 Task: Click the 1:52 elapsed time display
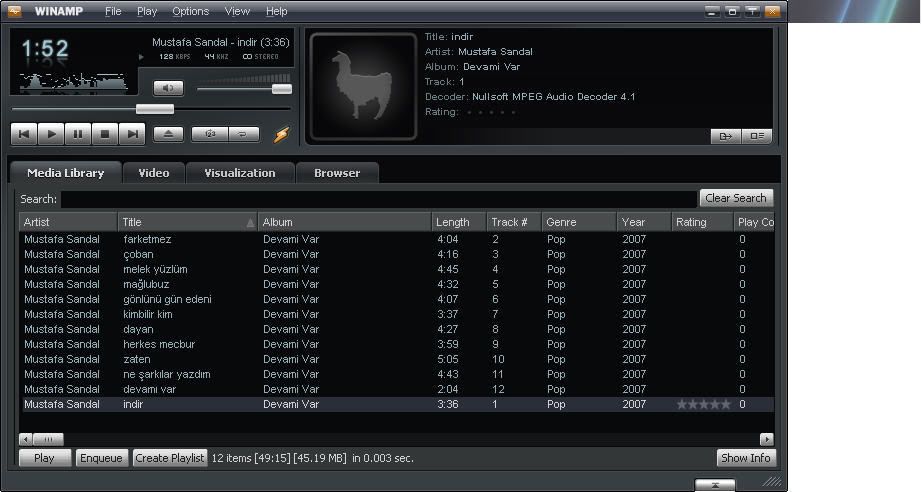pos(45,49)
